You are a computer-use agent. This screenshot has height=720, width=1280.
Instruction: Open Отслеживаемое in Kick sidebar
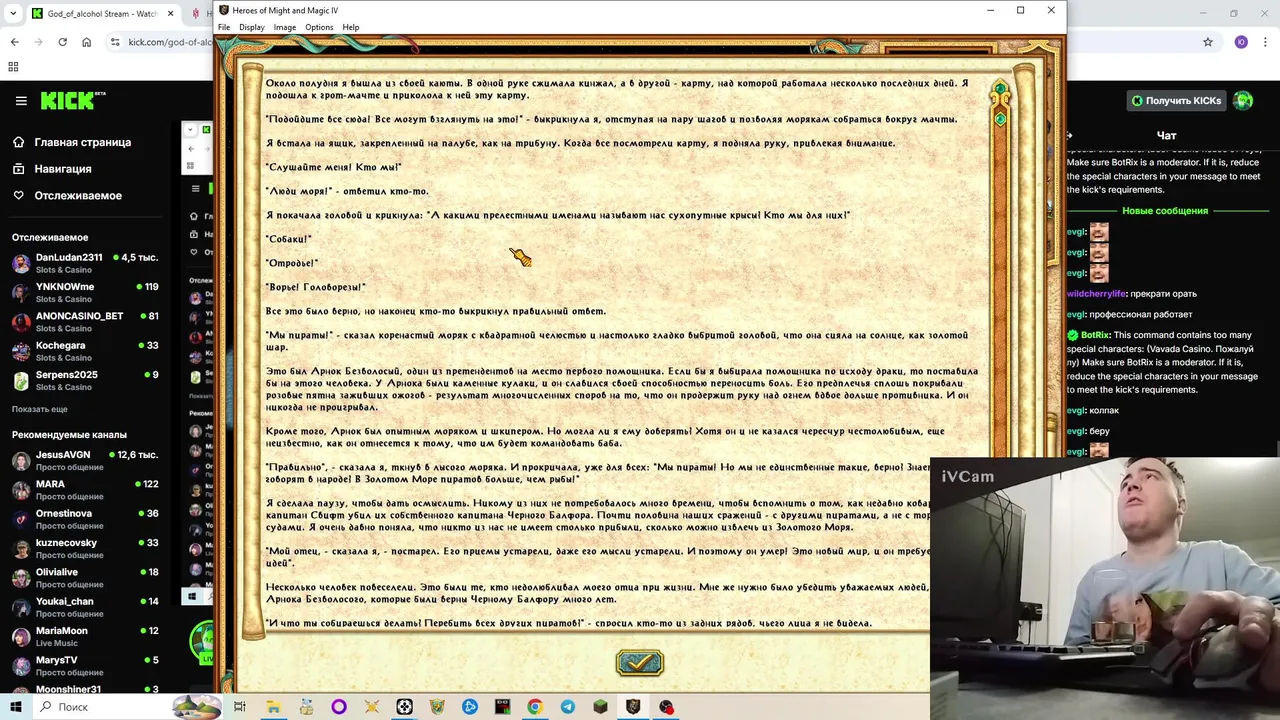click(78, 196)
